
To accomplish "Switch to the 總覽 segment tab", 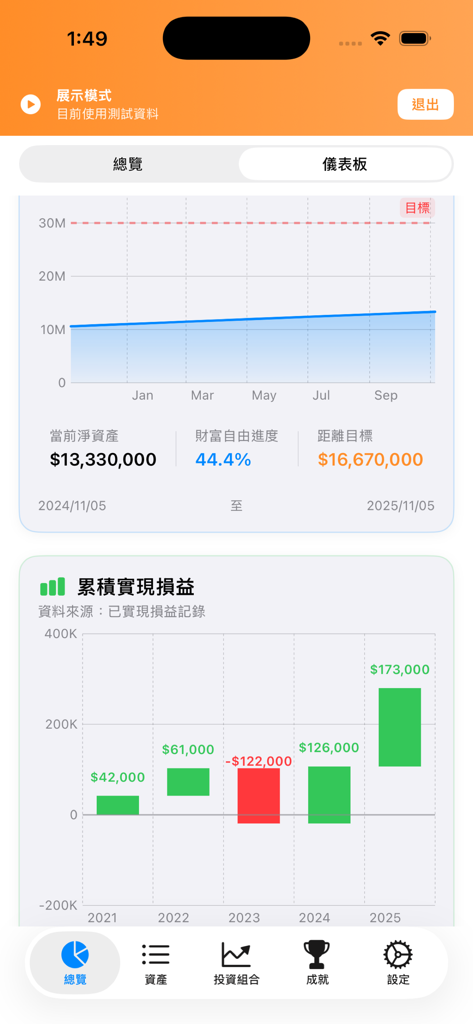I will coord(128,164).
